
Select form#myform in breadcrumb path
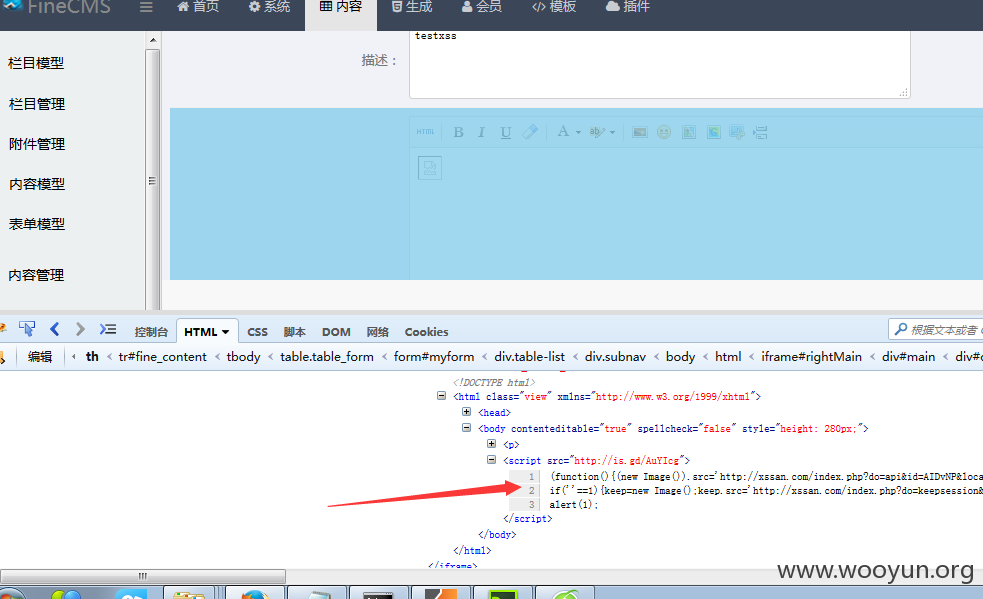(x=434, y=357)
